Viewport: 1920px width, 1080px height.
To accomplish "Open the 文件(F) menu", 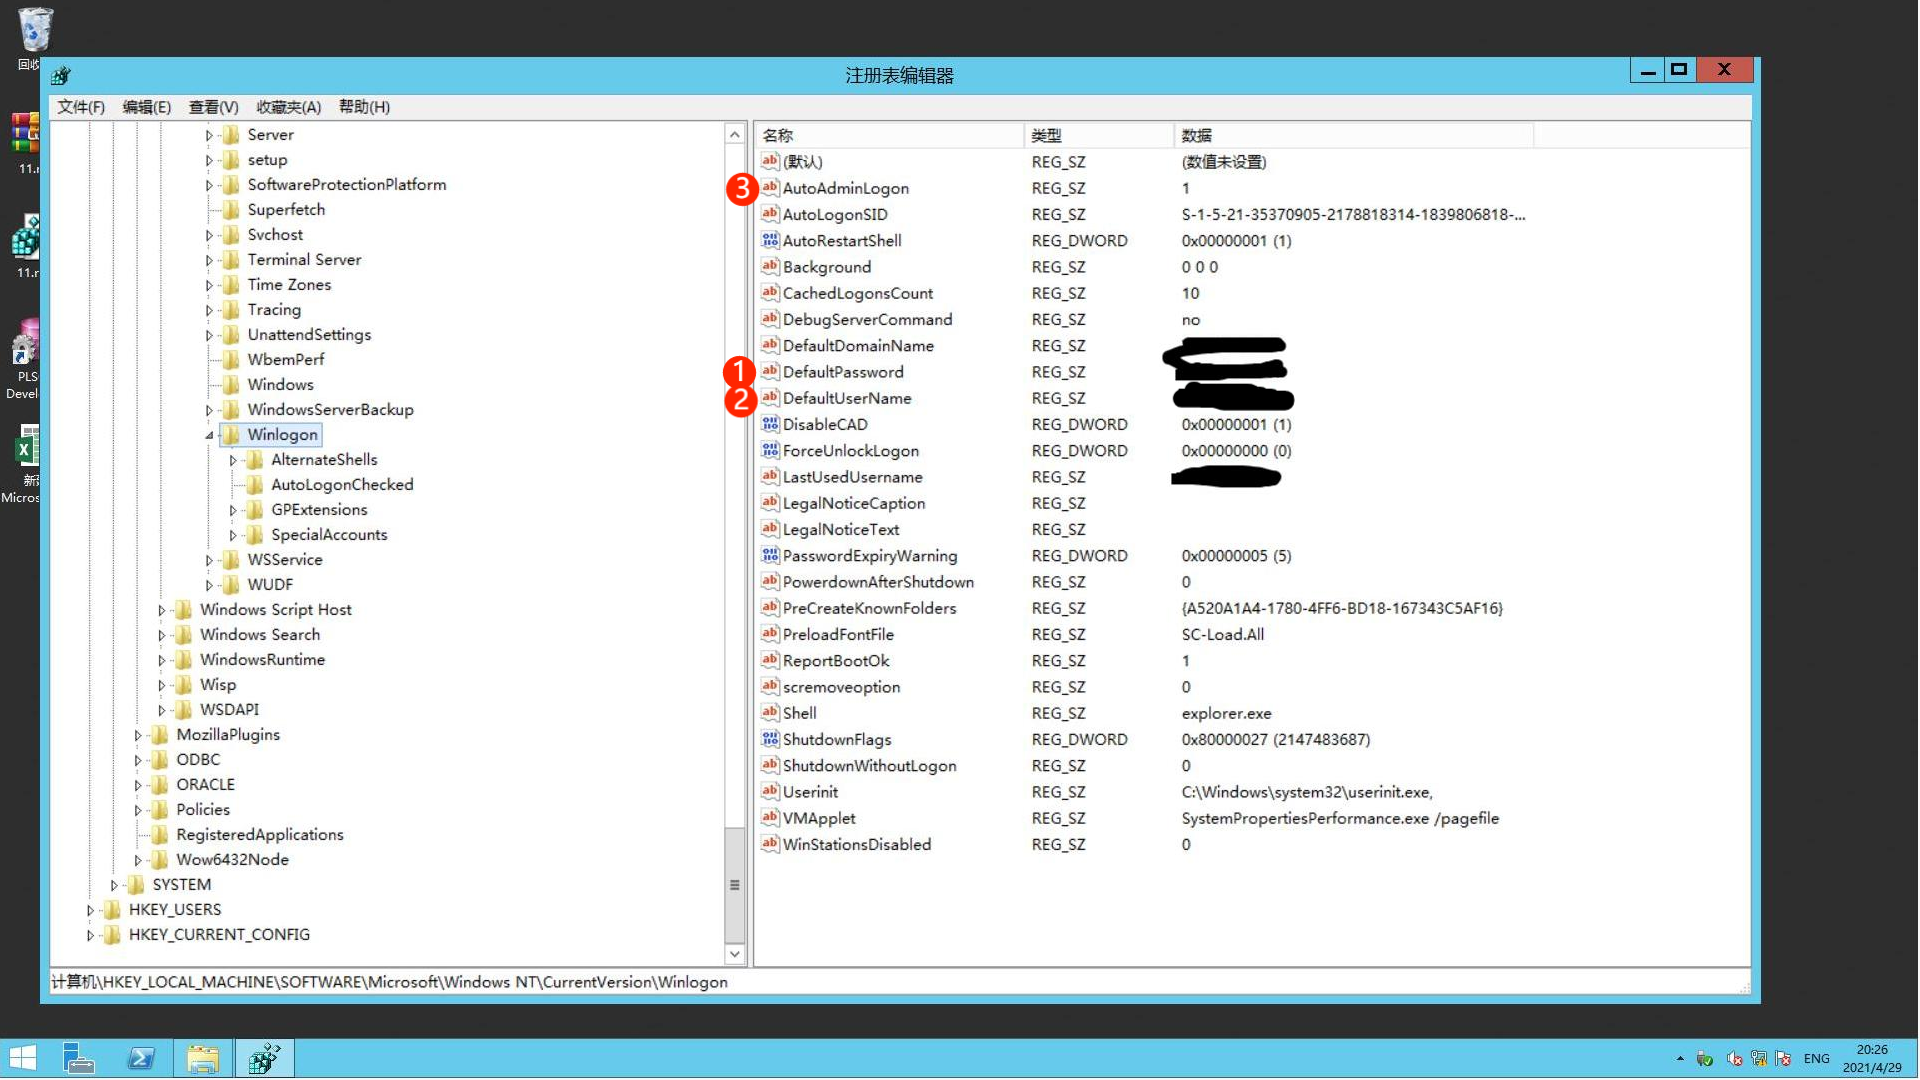I will (81, 107).
